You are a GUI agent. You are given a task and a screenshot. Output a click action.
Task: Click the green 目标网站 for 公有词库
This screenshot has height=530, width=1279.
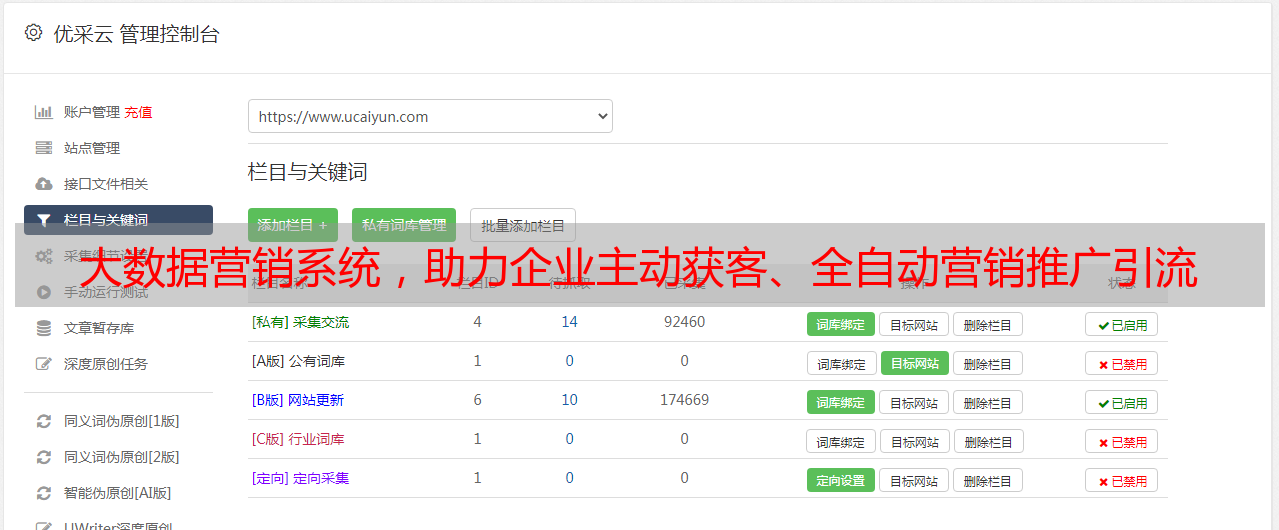click(915, 363)
